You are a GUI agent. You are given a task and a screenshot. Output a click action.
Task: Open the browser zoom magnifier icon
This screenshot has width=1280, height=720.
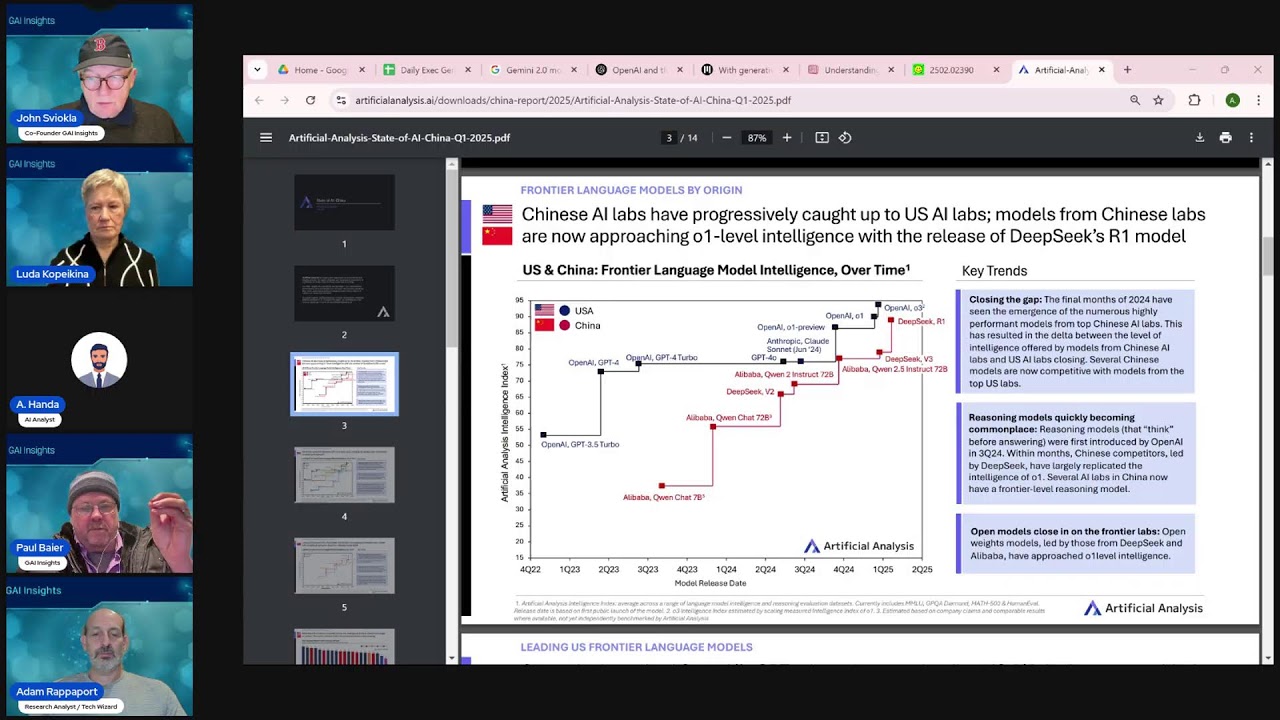click(x=1135, y=100)
